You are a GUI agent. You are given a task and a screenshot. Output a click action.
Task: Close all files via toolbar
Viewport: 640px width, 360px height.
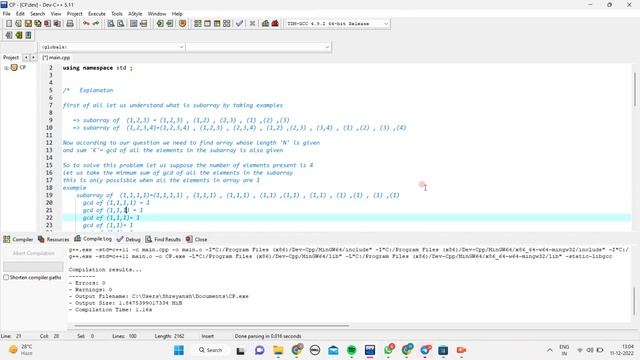pos(57,24)
